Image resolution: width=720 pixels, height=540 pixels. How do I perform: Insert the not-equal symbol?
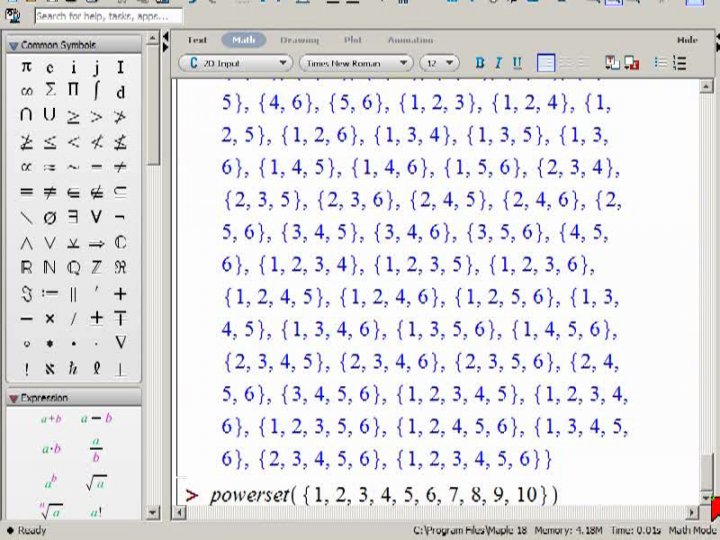50,192
